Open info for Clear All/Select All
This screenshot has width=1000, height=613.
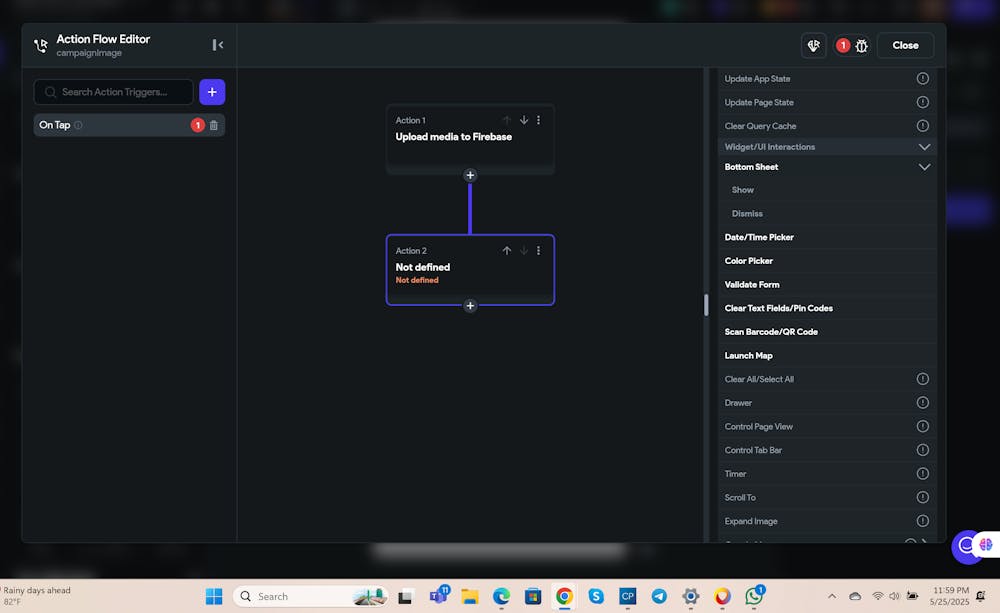coord(922,379)
